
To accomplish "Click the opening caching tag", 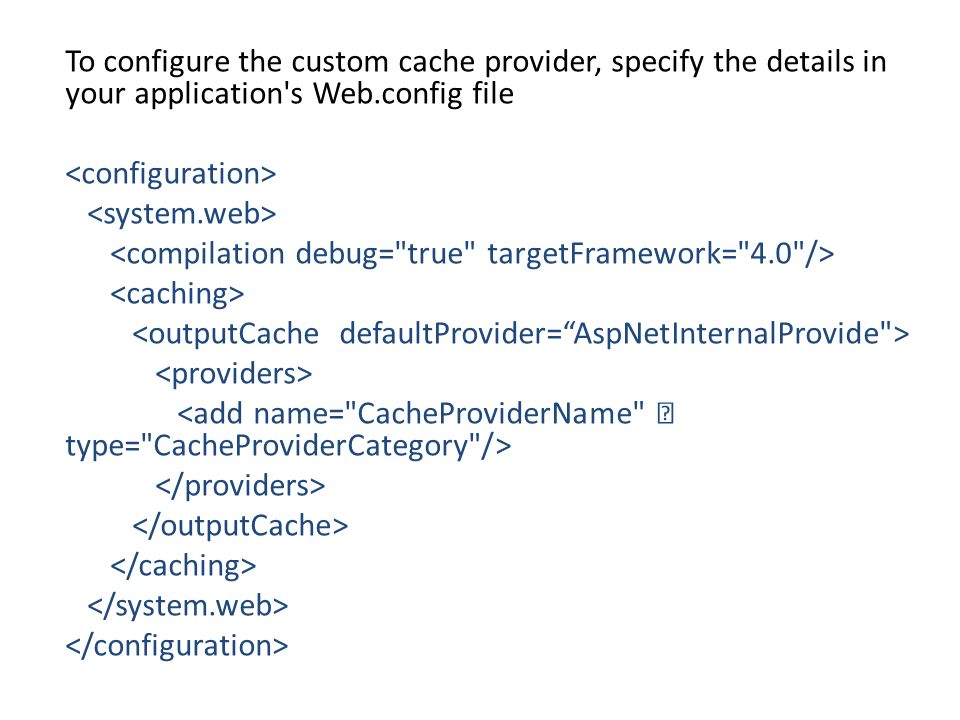I will (177, 294).
